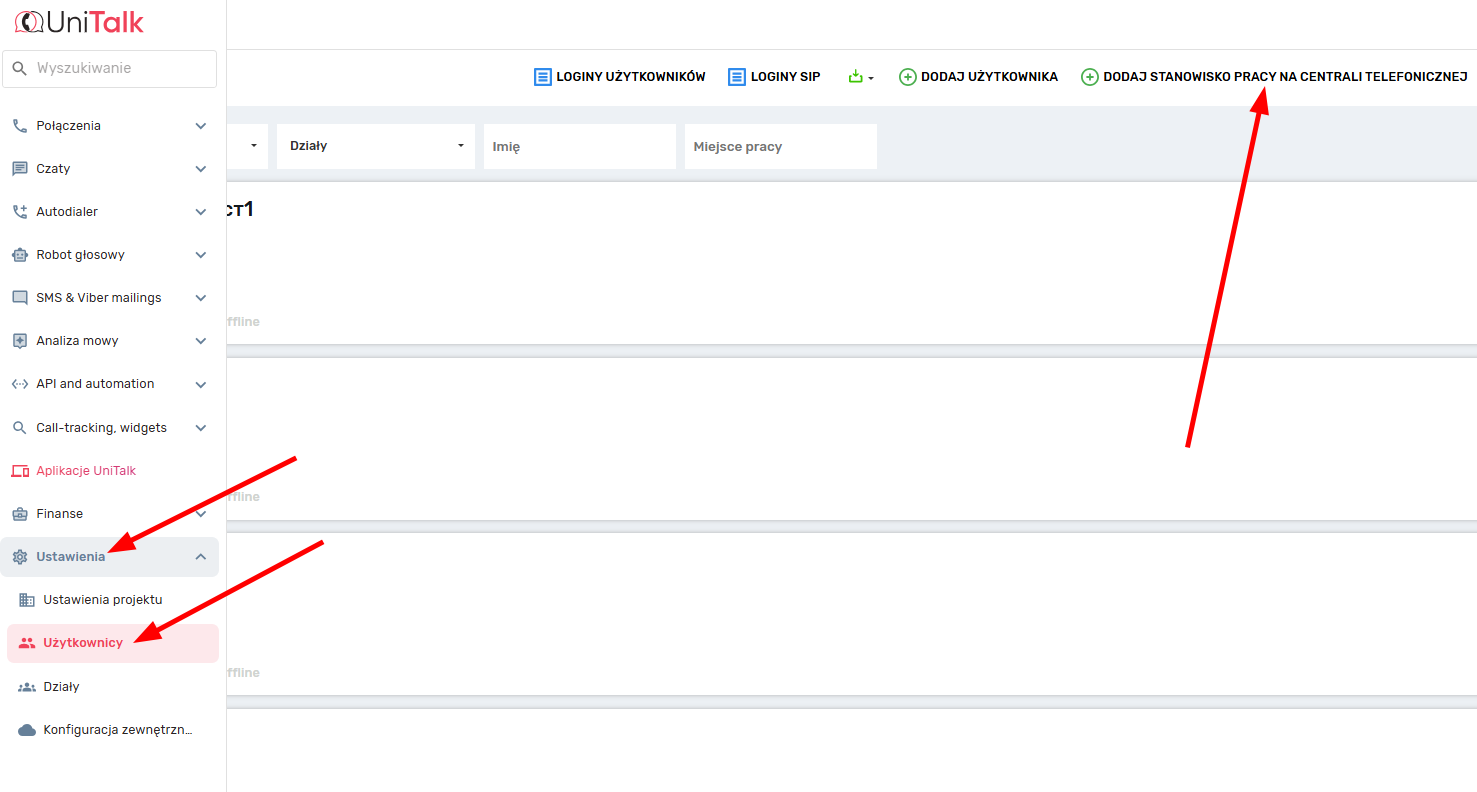Open Ustawienia projektu menu item

click(102, 600)
